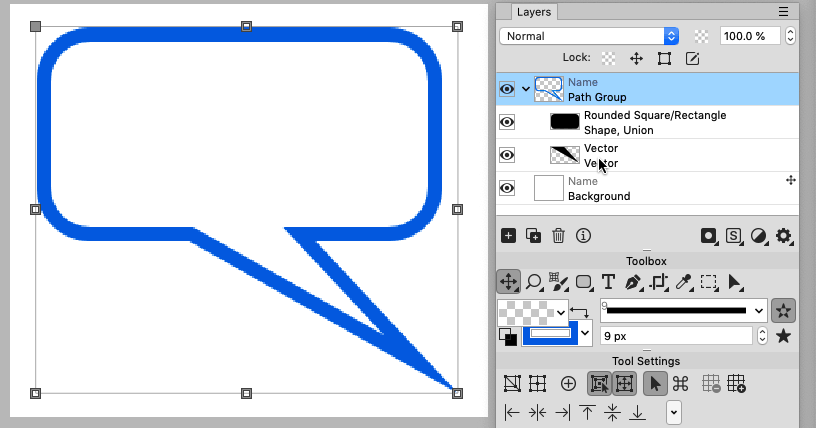This screenshot has height=428, width=816.
Task: Click the checkered opacity icon
Action: point(701,36)
